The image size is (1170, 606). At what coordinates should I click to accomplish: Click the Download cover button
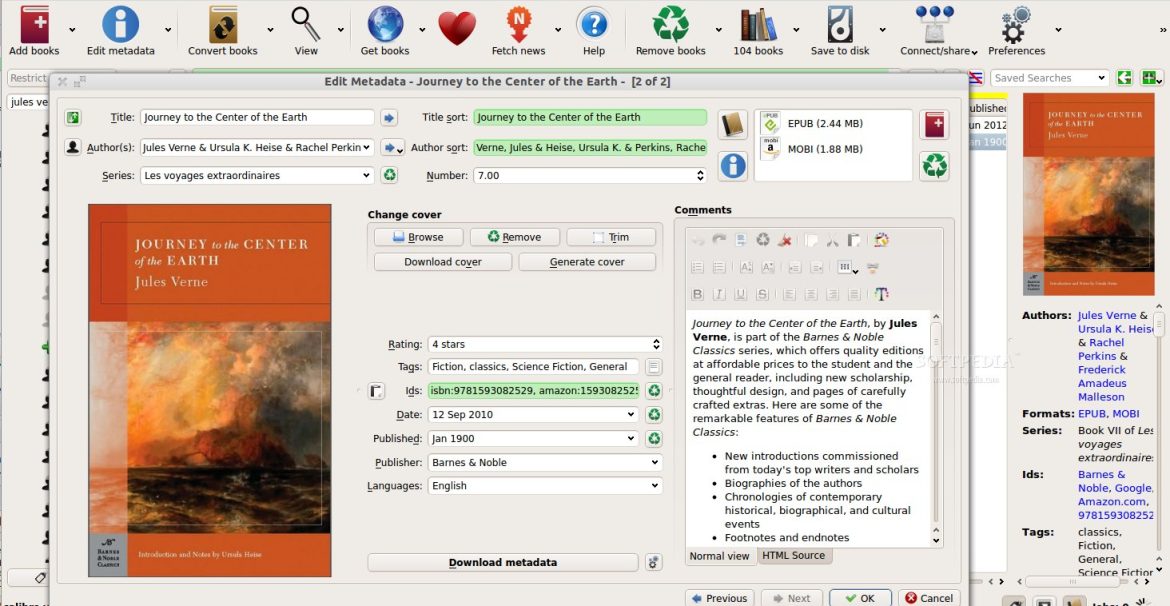coord(443,262)
